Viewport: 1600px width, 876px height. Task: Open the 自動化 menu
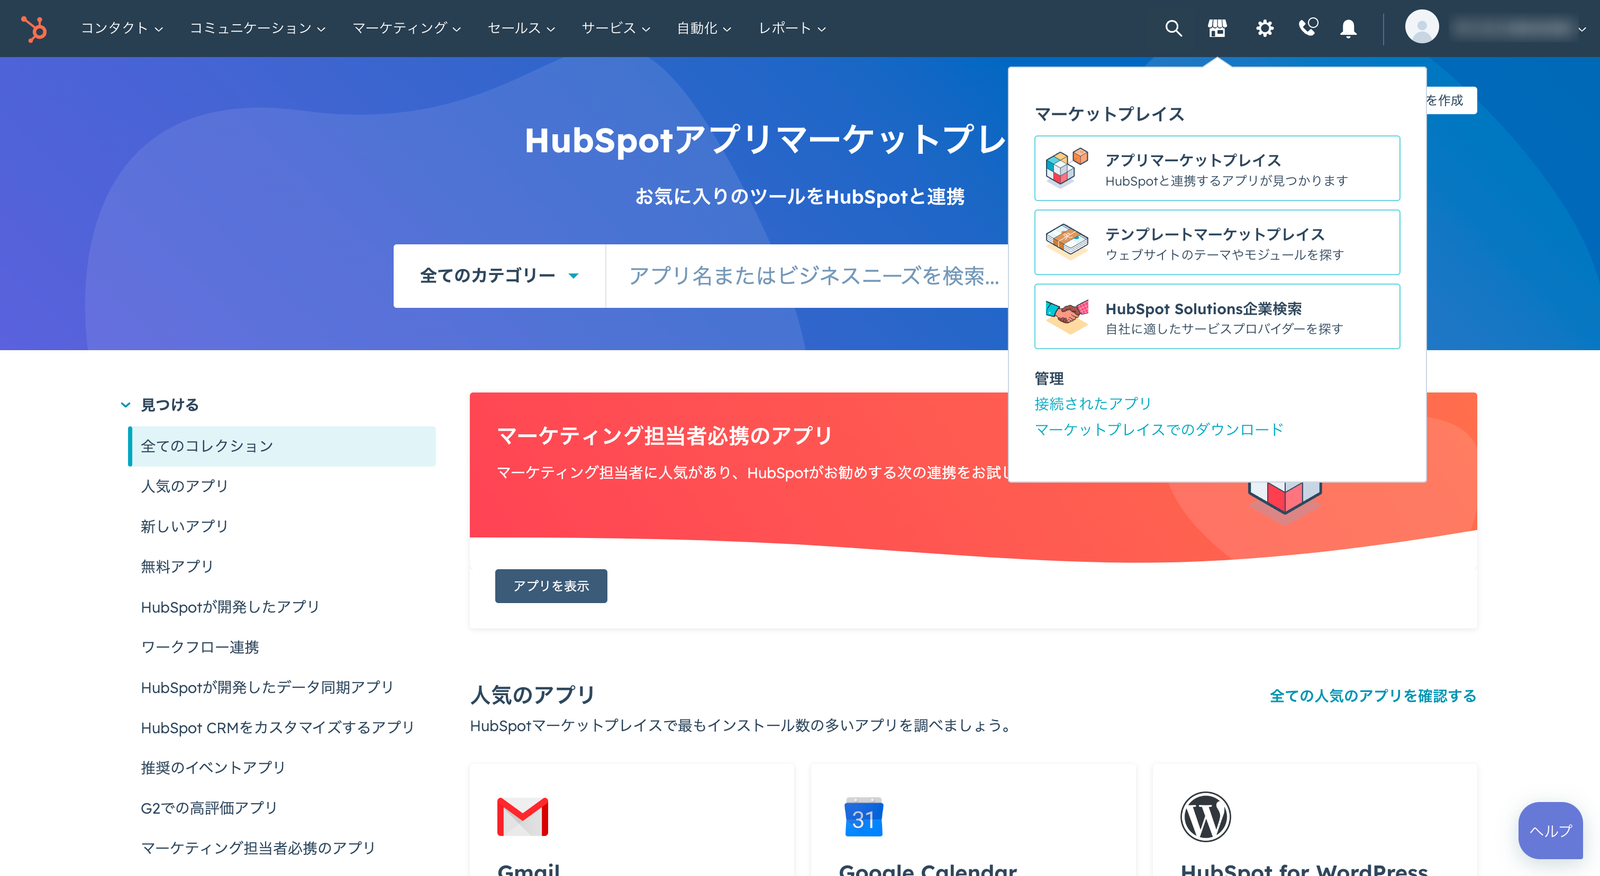(704, 28)
